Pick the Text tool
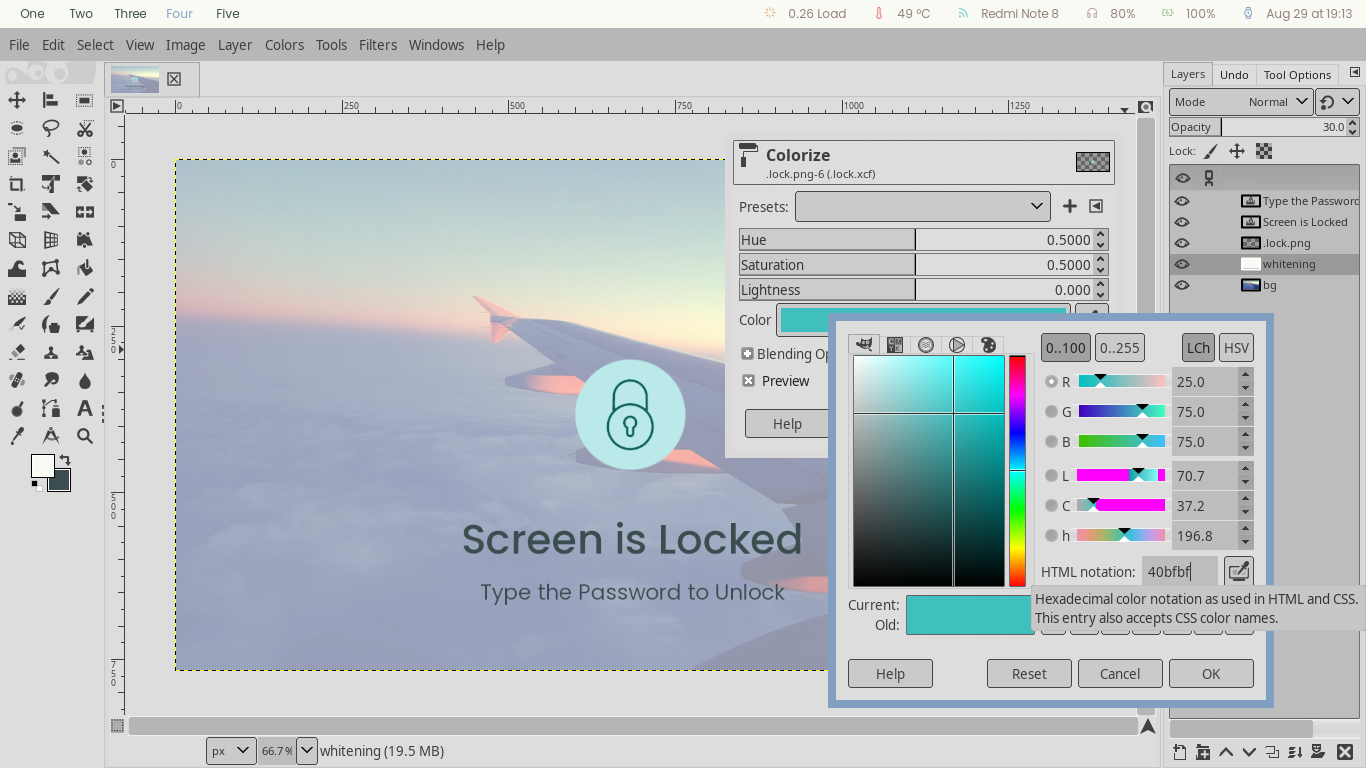 pyautogui.click(x=85, y=408)
